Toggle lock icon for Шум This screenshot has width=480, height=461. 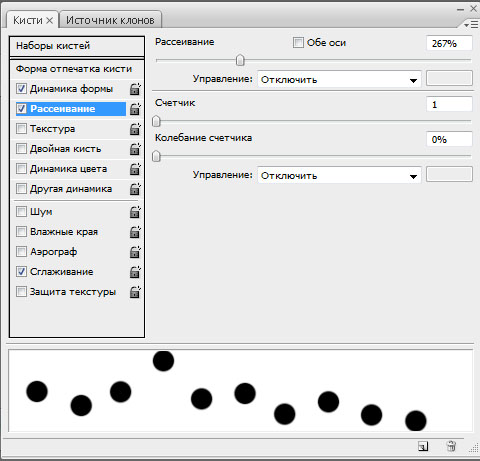(135, 212)
